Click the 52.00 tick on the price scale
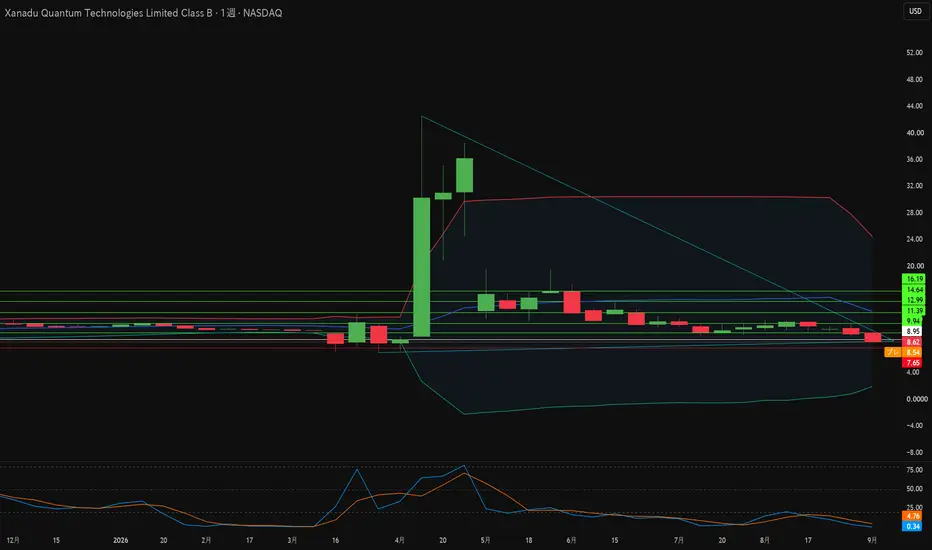Image resolution: width=932 pixels, height=550 pixels. [x=914, y=53]
